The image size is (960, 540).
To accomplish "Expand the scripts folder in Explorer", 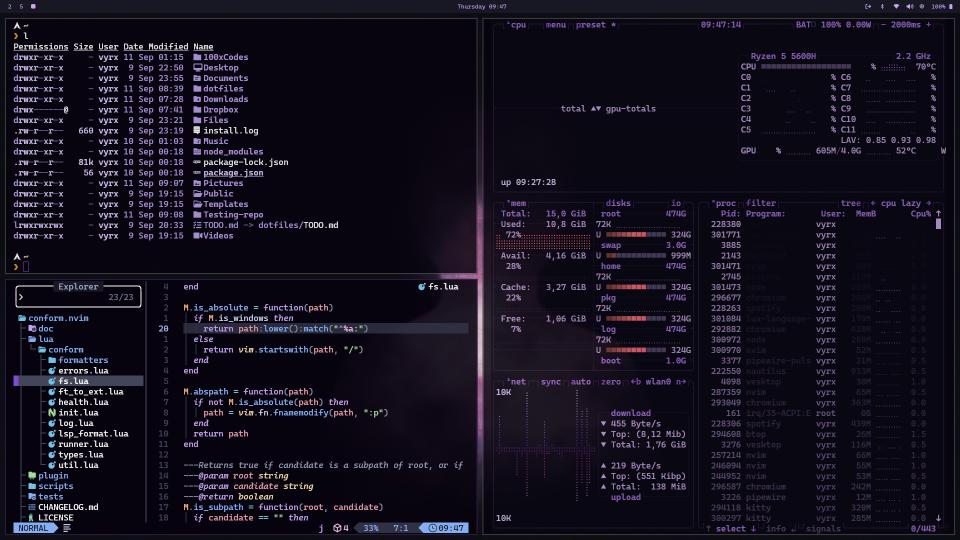I will point(51,486).
